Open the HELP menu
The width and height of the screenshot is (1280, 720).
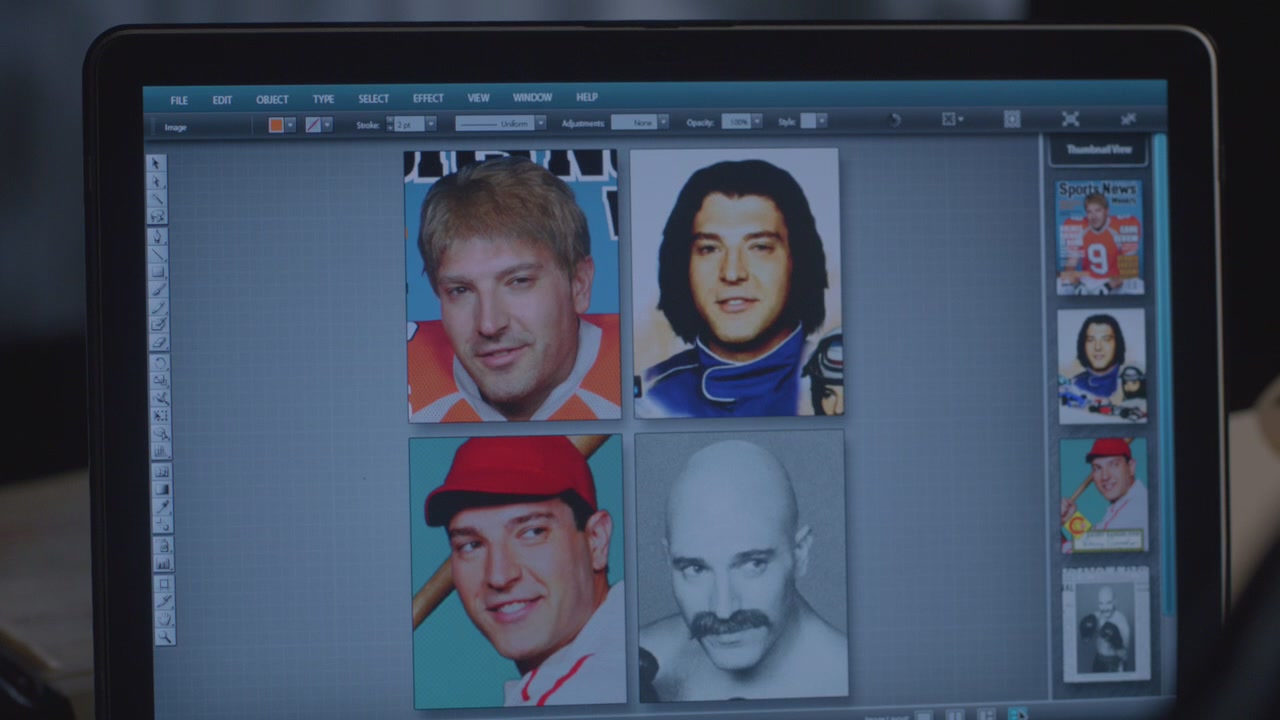coord(587,97)
